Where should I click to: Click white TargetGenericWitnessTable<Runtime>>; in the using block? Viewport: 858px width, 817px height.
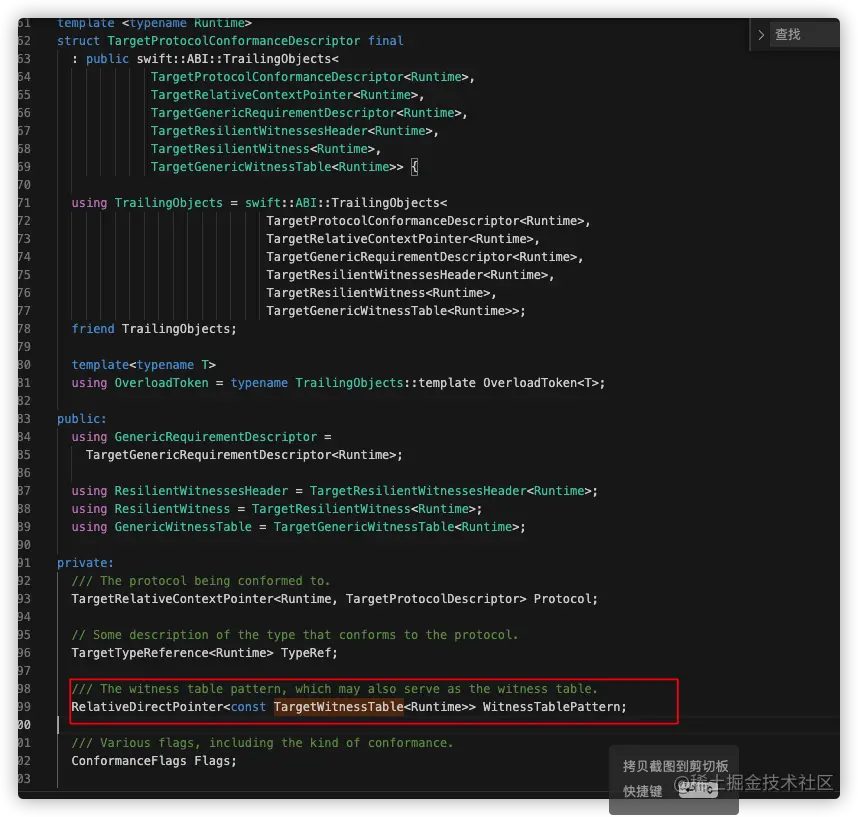(x=396, y=311)
